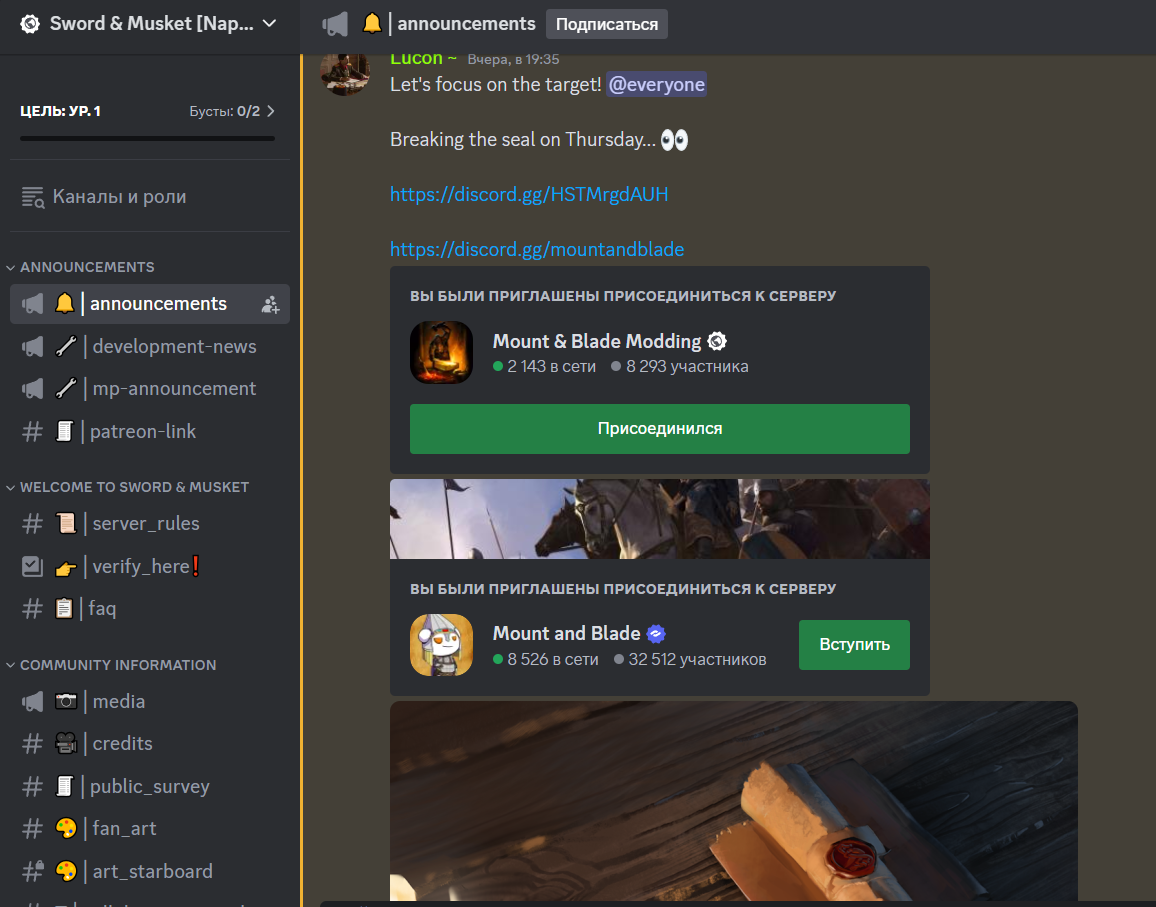Click the Mount & Blade Modding server icon

(441, 352)
